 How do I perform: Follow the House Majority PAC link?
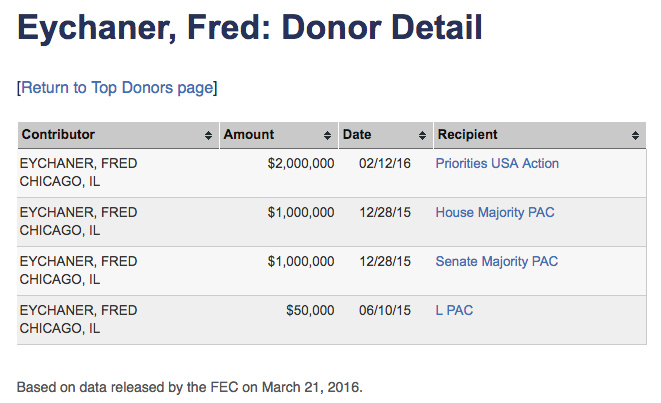494,212
